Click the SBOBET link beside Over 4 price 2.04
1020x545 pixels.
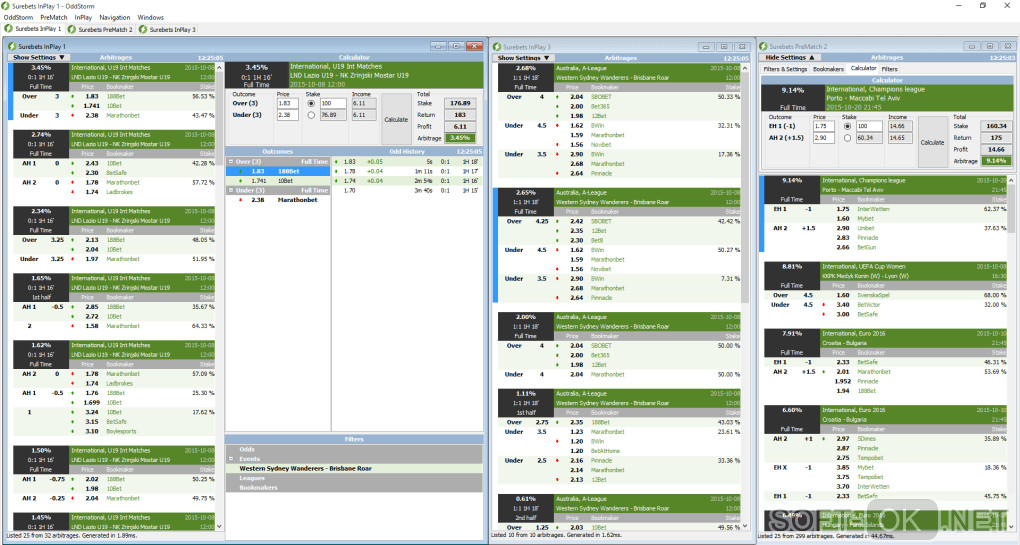(601, 97)
